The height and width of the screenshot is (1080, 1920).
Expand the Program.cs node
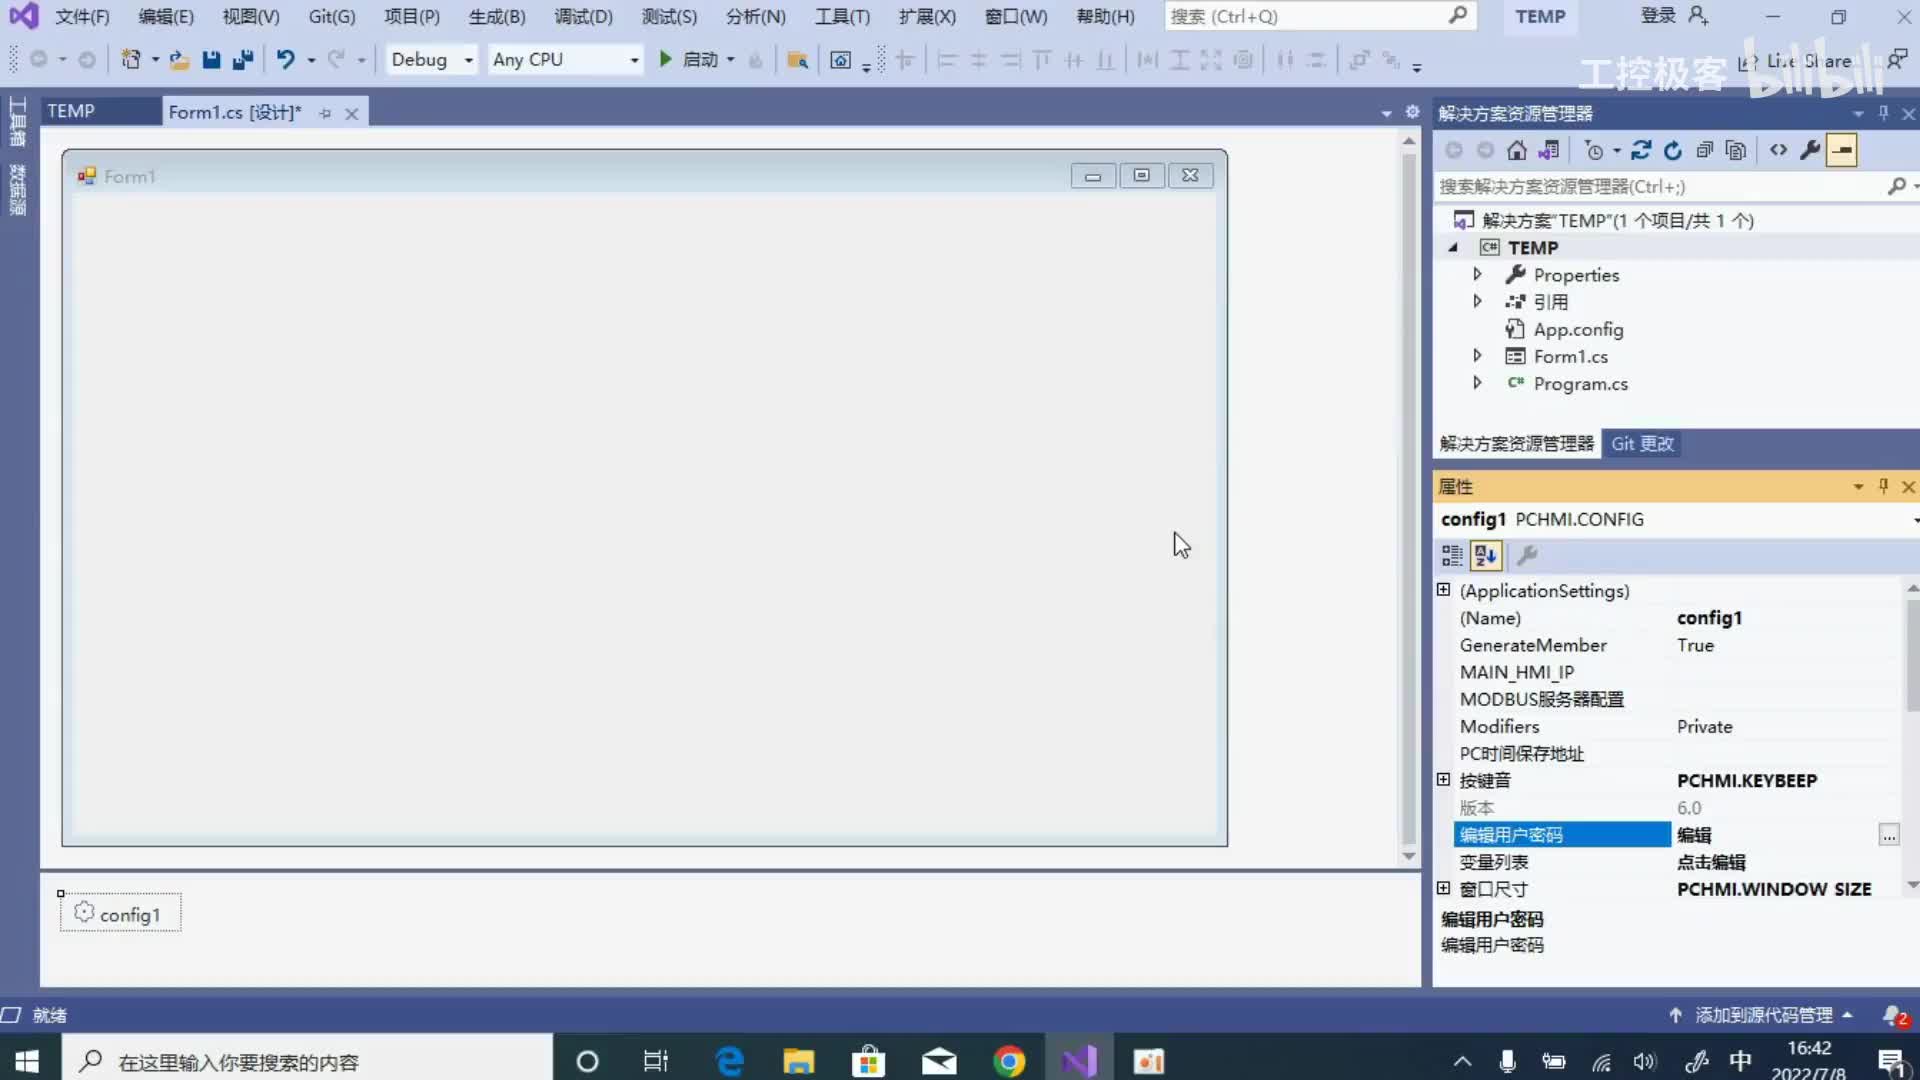pyautogui.click(x=1477, y=382)
